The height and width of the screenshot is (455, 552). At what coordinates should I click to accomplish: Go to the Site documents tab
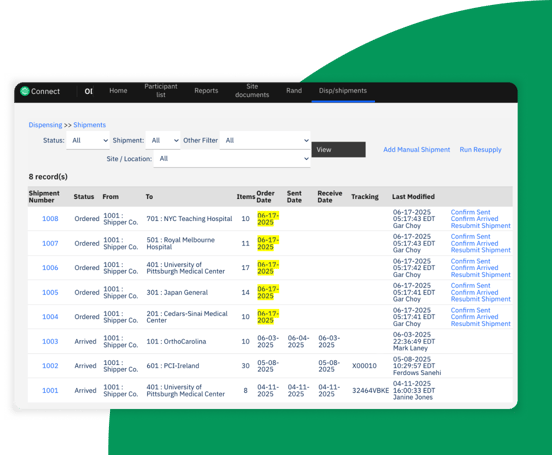click(x=252, y=91)
